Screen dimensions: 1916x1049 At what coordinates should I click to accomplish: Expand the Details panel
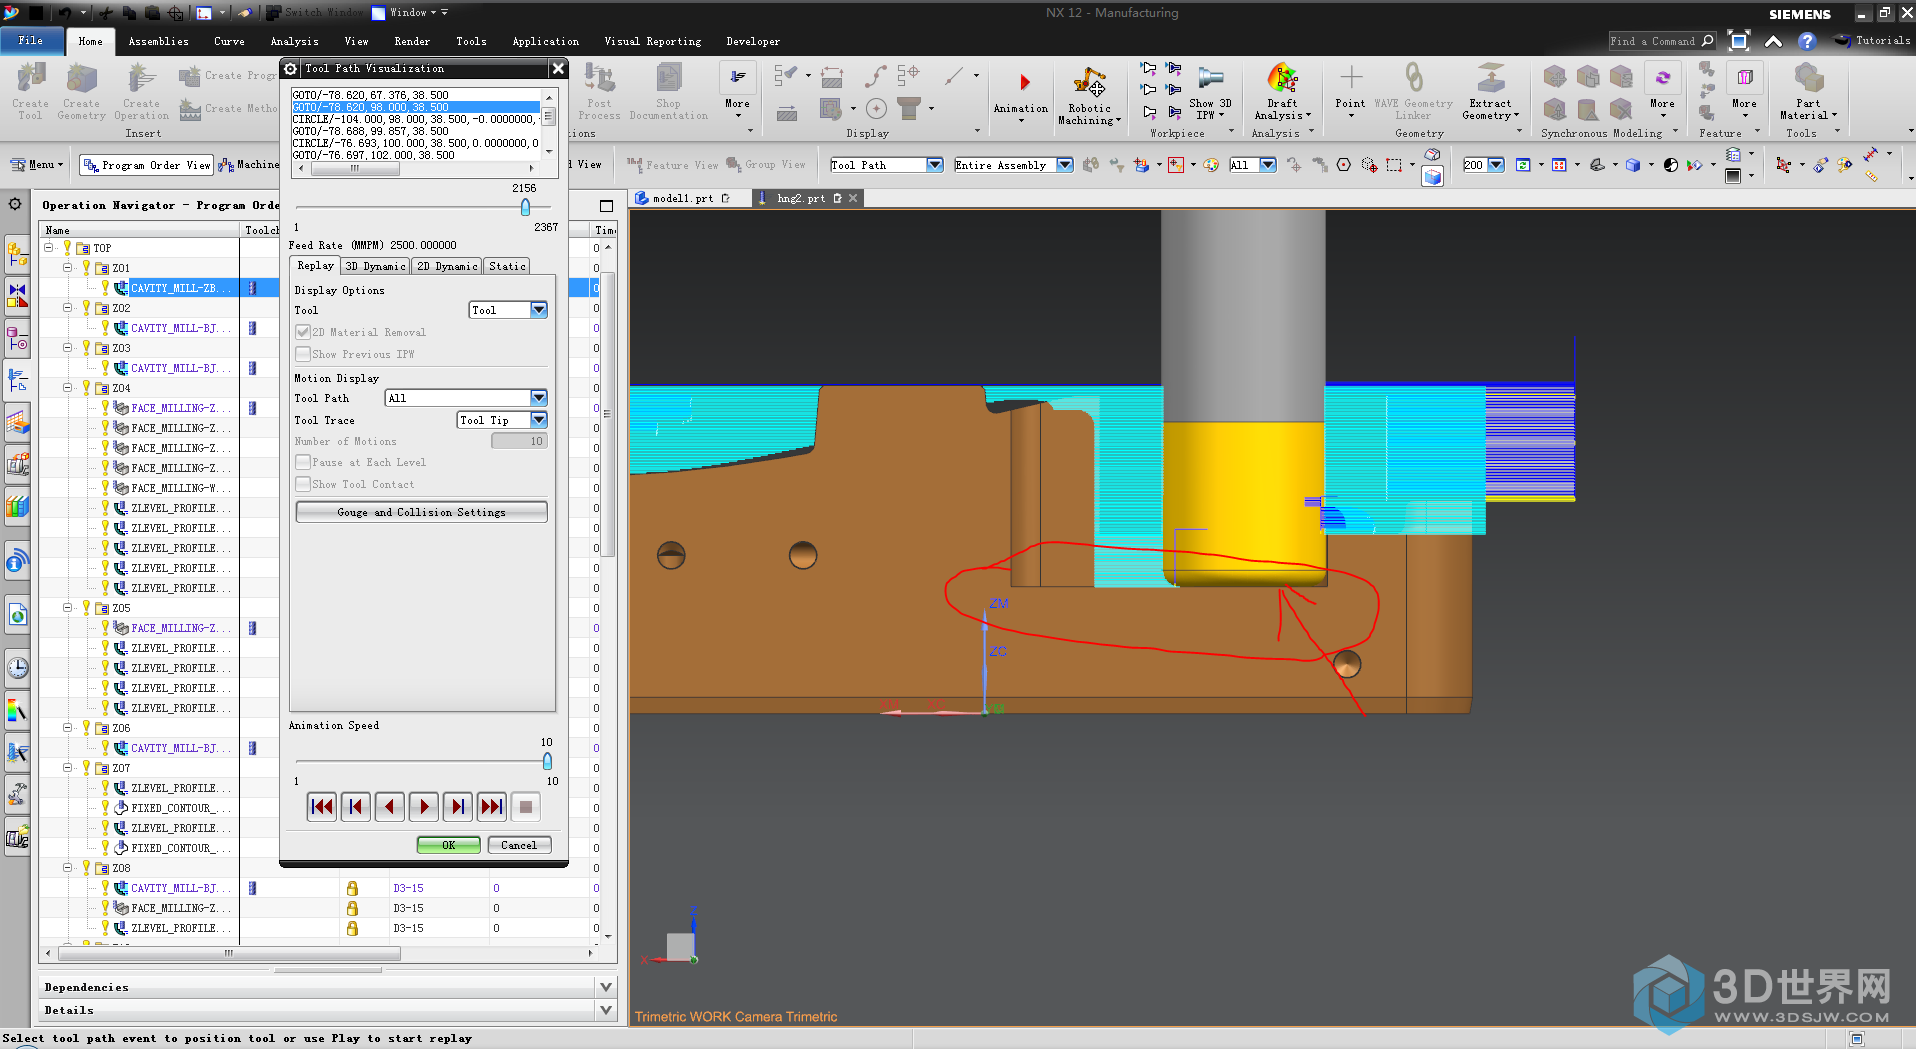point(606,1010)
